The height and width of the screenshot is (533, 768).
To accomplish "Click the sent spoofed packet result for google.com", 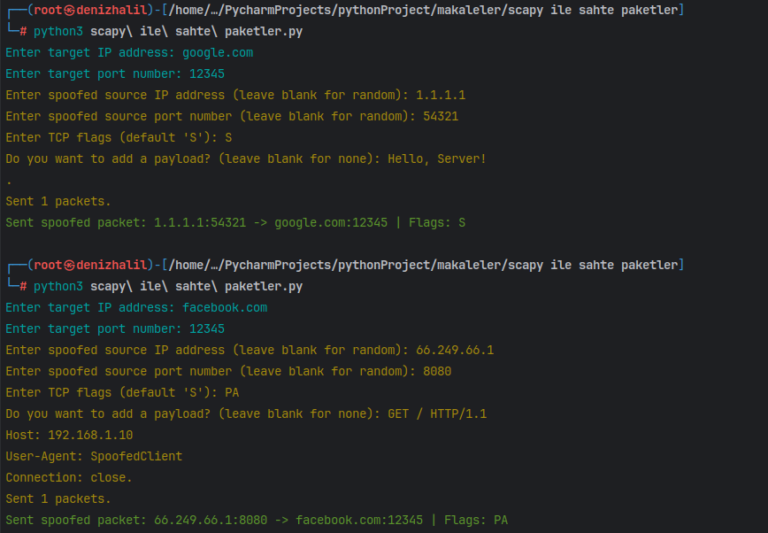I will [235, 222].
